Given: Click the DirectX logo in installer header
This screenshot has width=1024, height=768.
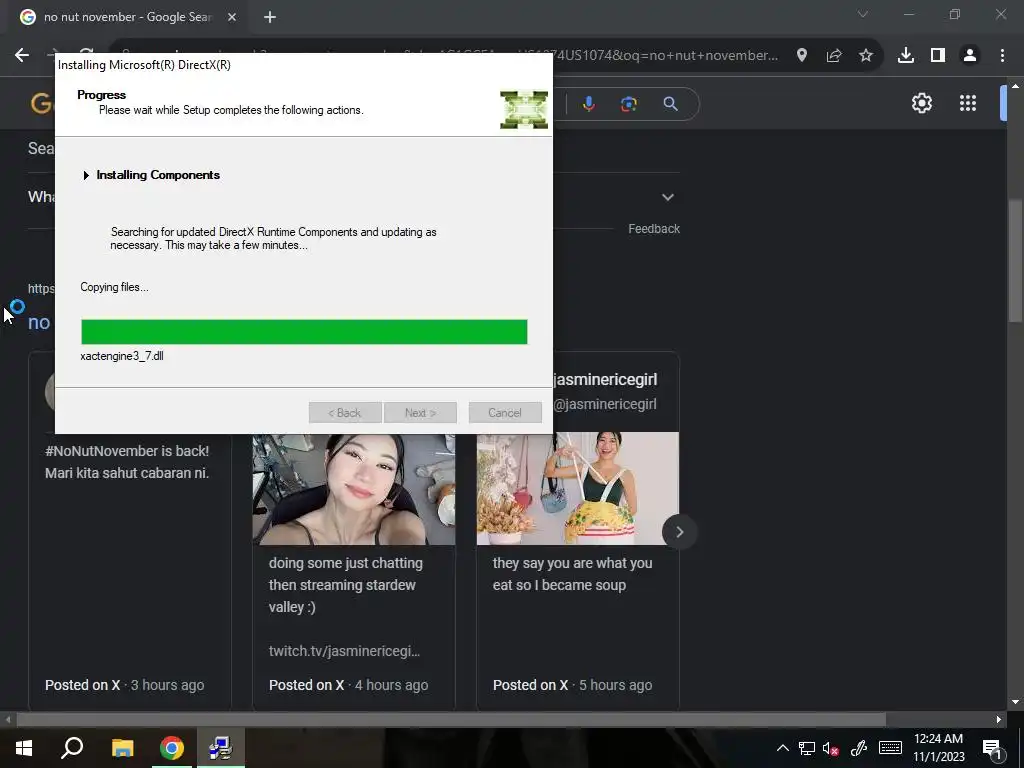Looking at the screenshot, I should [x=524, y=110].
